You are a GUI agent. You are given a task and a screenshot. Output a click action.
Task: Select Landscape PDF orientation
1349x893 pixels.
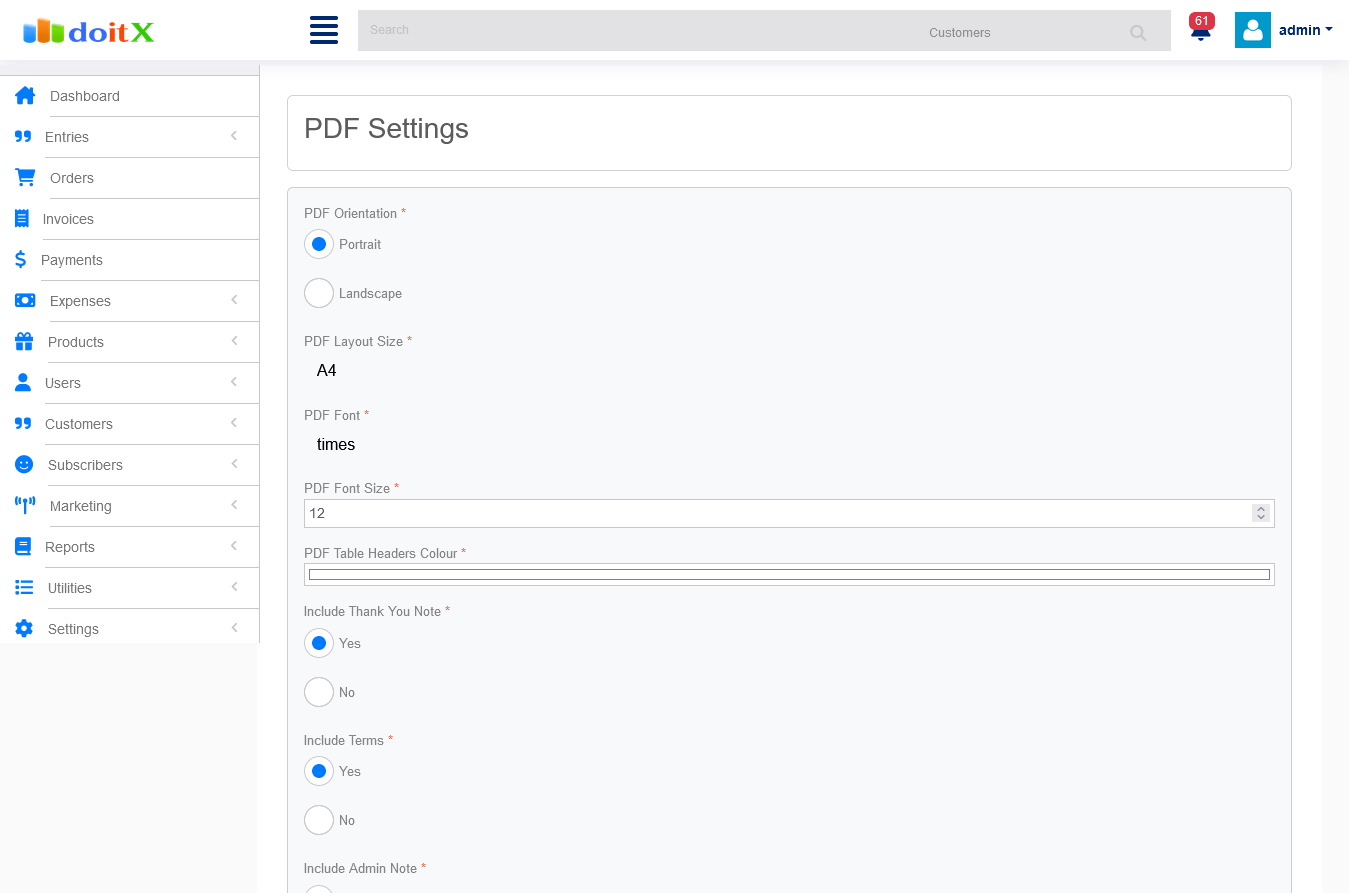[319, 293]
